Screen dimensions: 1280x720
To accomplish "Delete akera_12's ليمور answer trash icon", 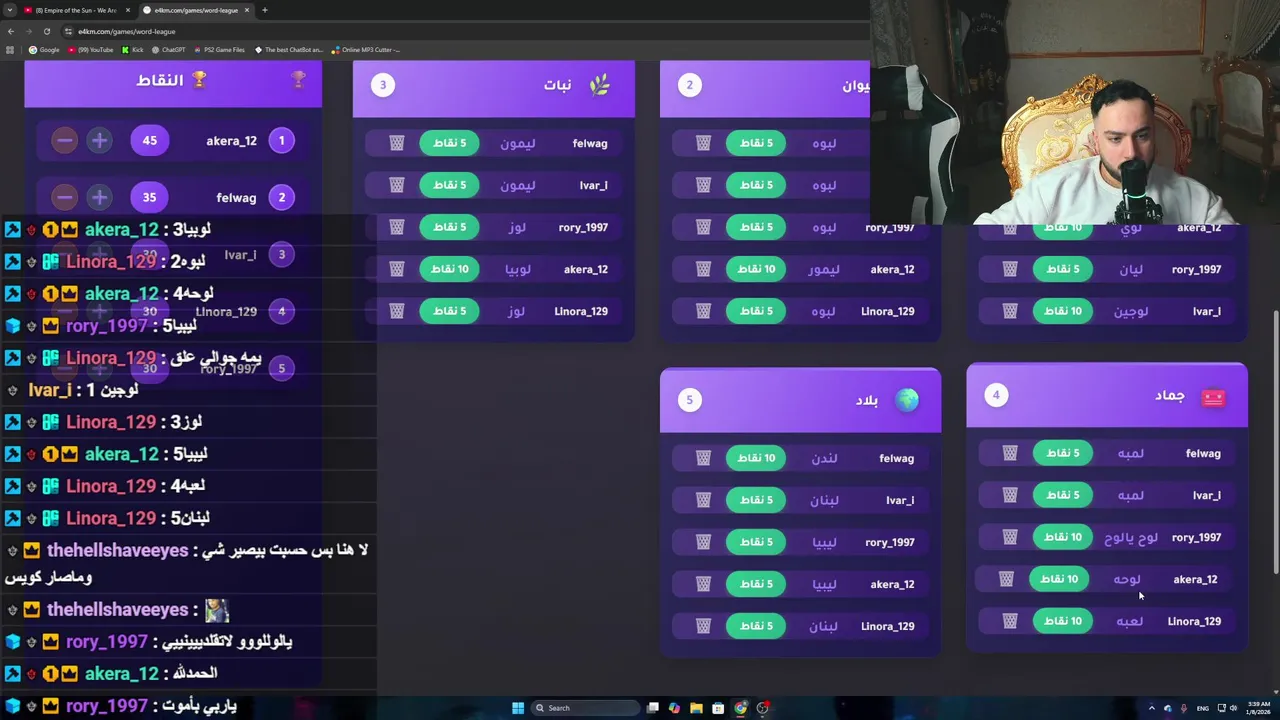I will pyautogui.click(x=704, y=269).
